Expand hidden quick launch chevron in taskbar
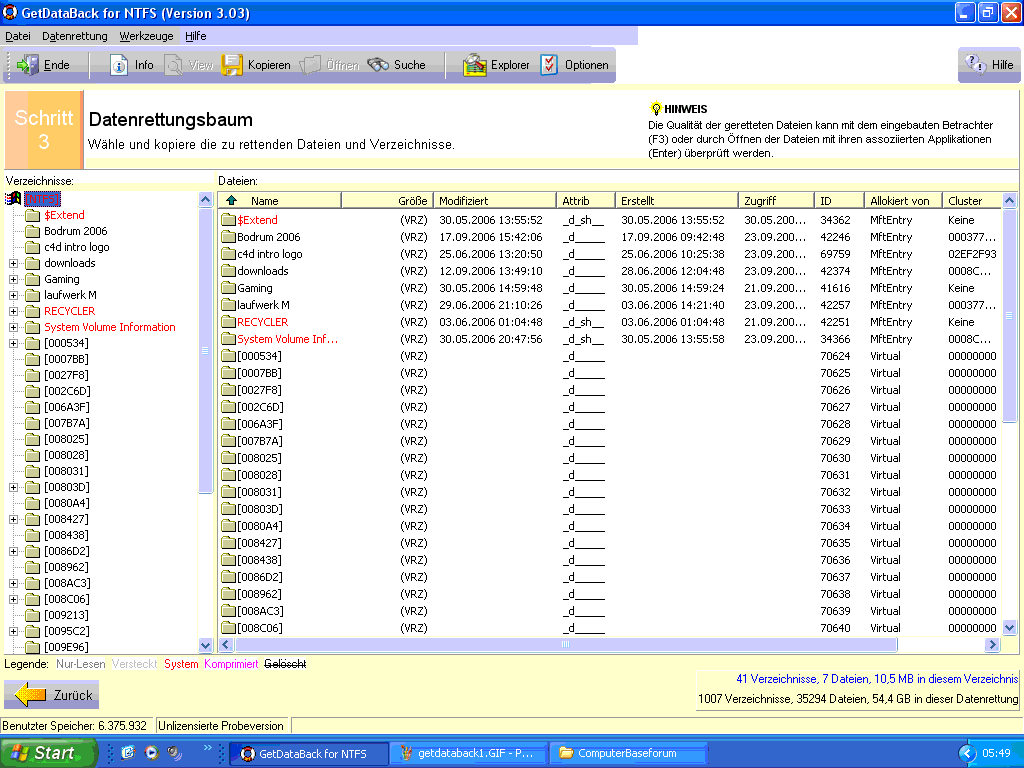Image resolution: width=1024 pixels, height=768 pixels. click(208, 748)
